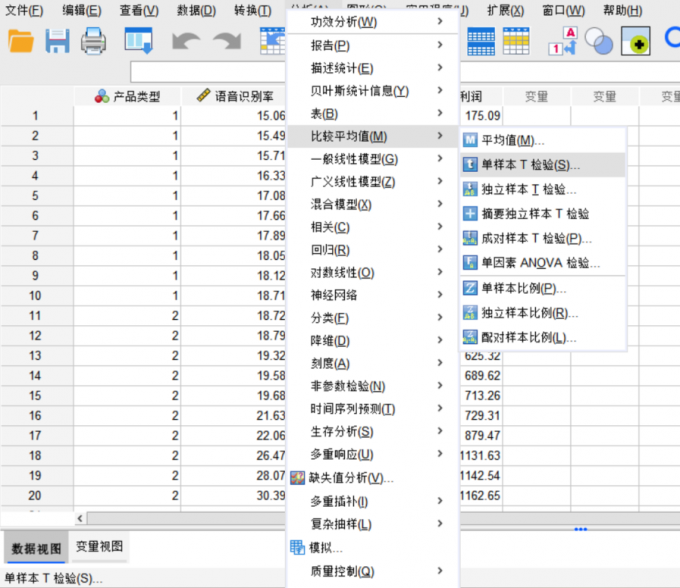Click the open data file folder icon
Screen dimensions: 680x588
[x=21, y=41]
